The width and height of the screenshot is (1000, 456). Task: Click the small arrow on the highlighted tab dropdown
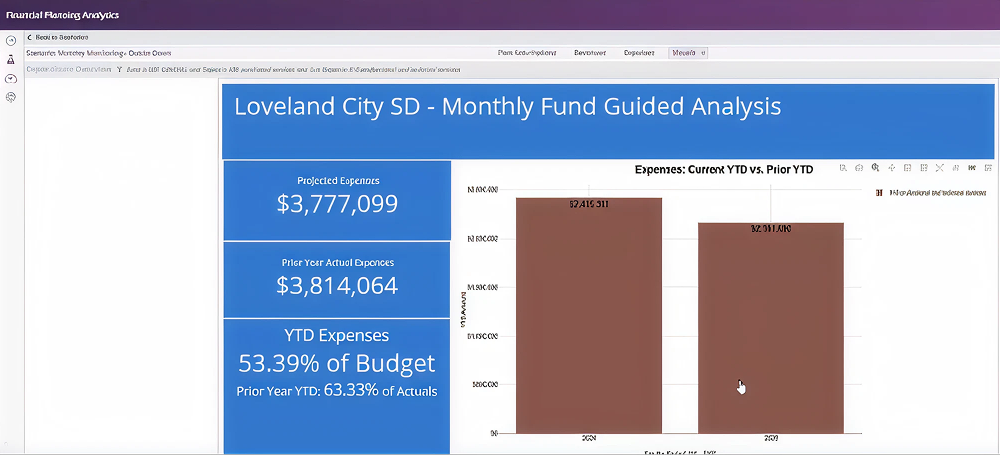click(703, 54)
